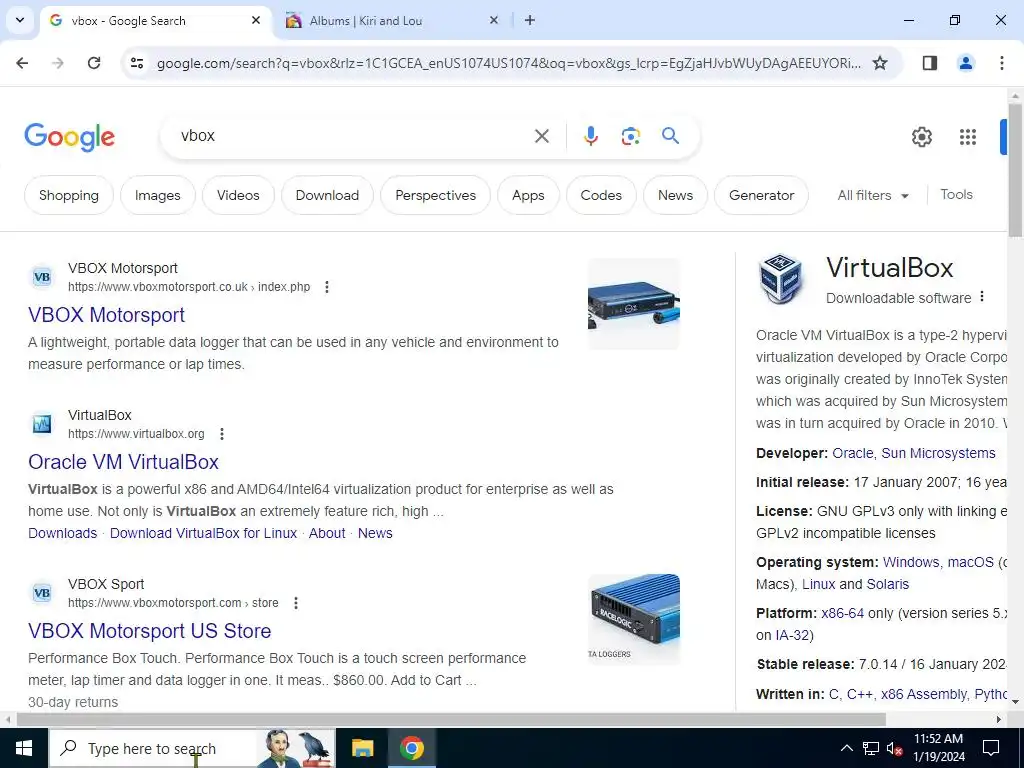The width and height of the screenshot is (1024, 768).
Task: Click the horizontal scrollbar
Action: pyautogui.click(x=451, y=719)
